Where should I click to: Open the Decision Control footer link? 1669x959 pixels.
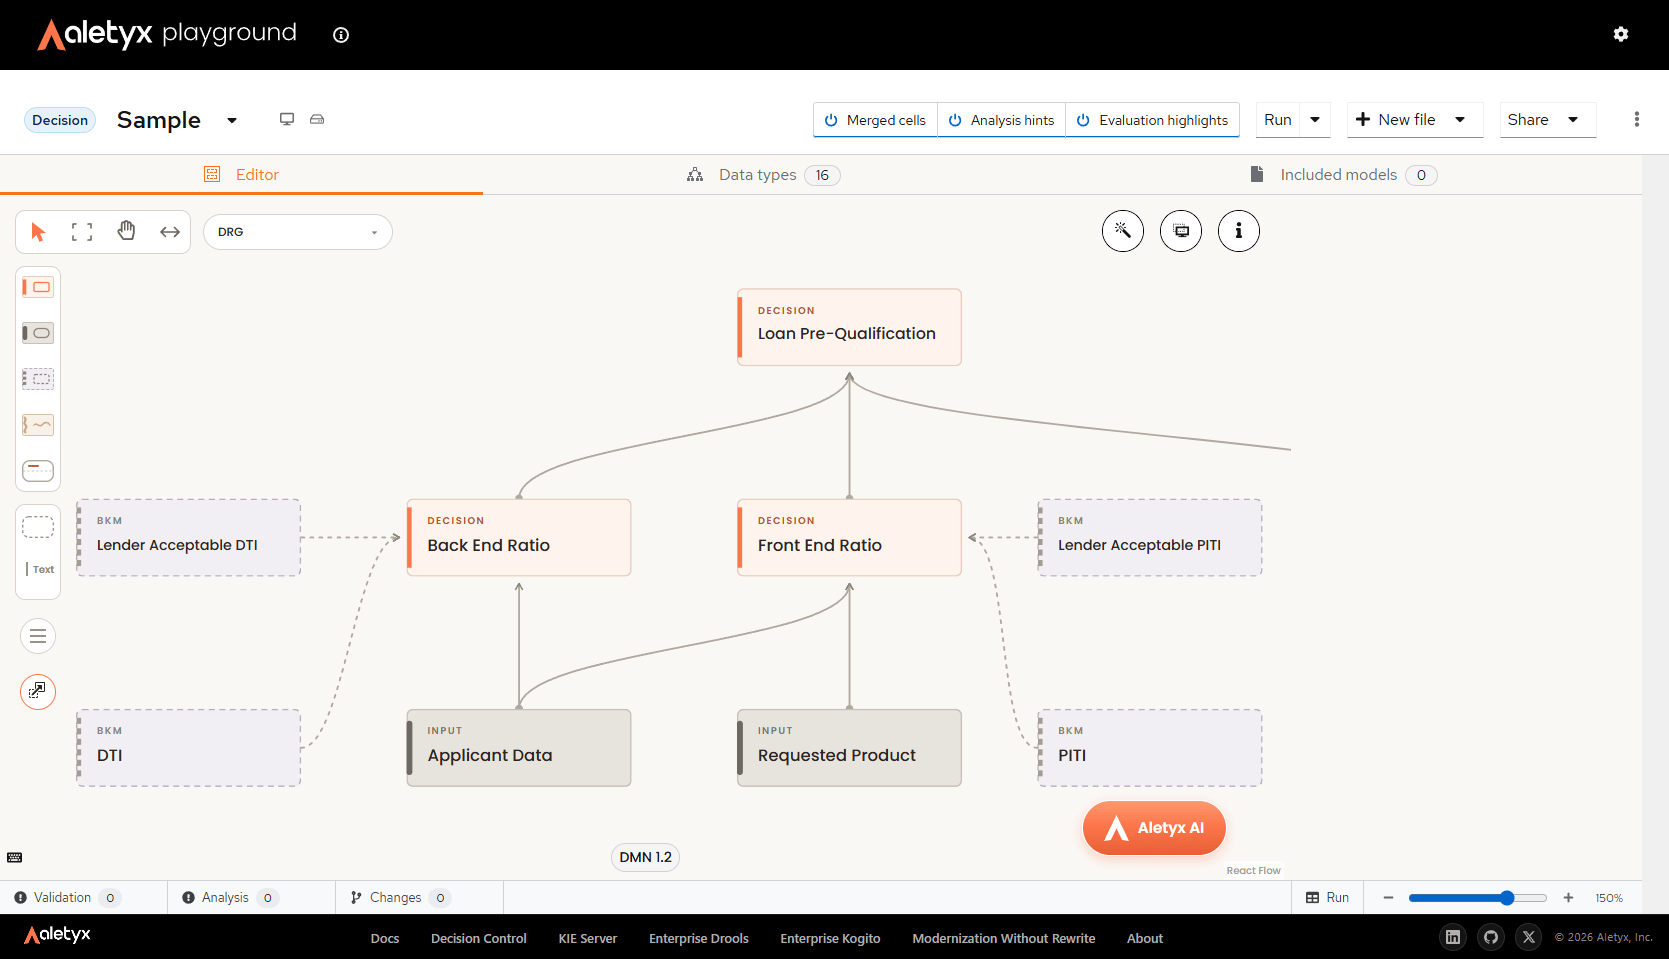tap(479, 938)
